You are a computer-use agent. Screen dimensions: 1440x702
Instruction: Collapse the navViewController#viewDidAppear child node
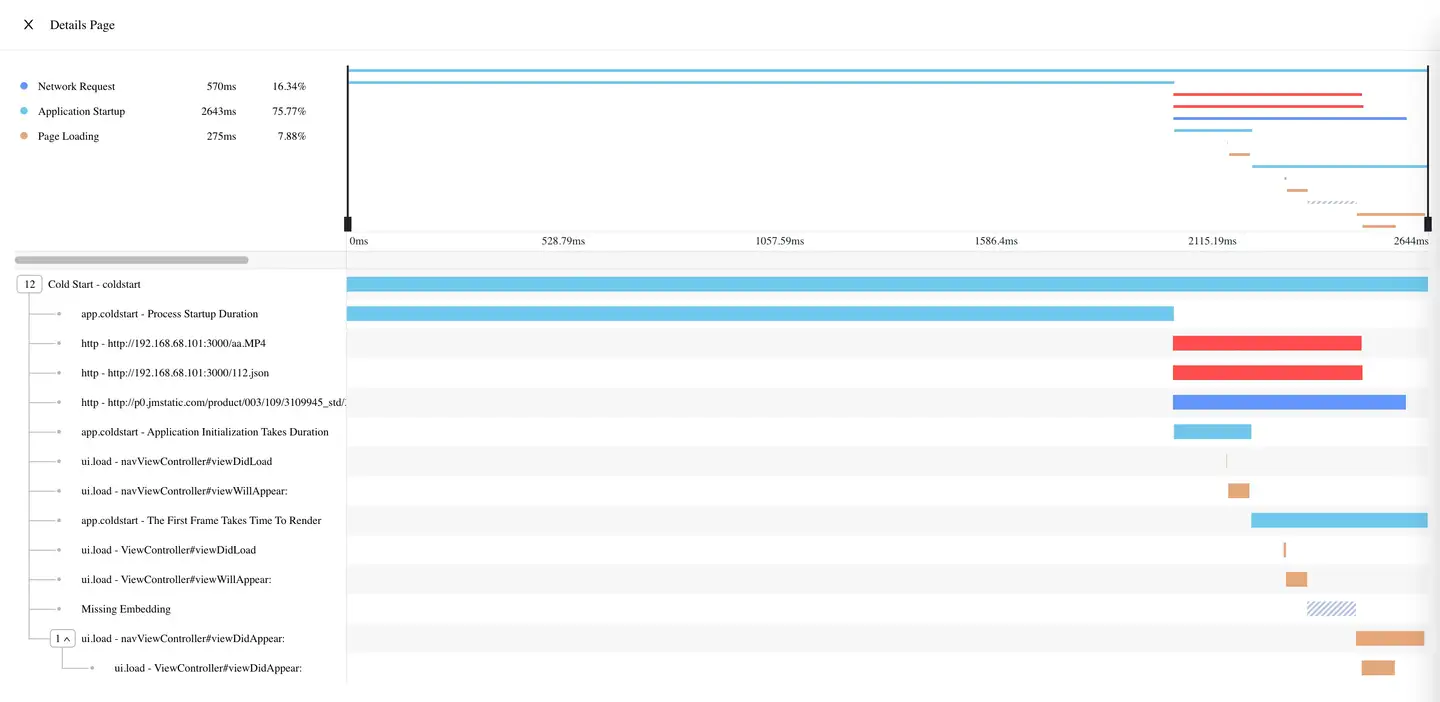[63, 639]
